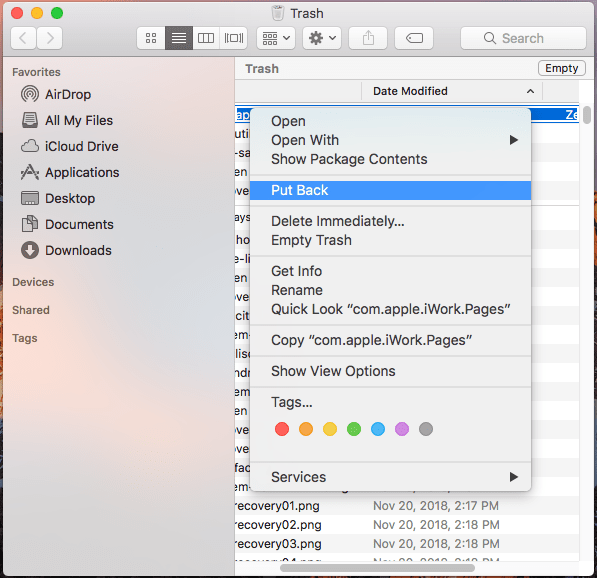Open Desktop in the sidebar

point(58,198)
